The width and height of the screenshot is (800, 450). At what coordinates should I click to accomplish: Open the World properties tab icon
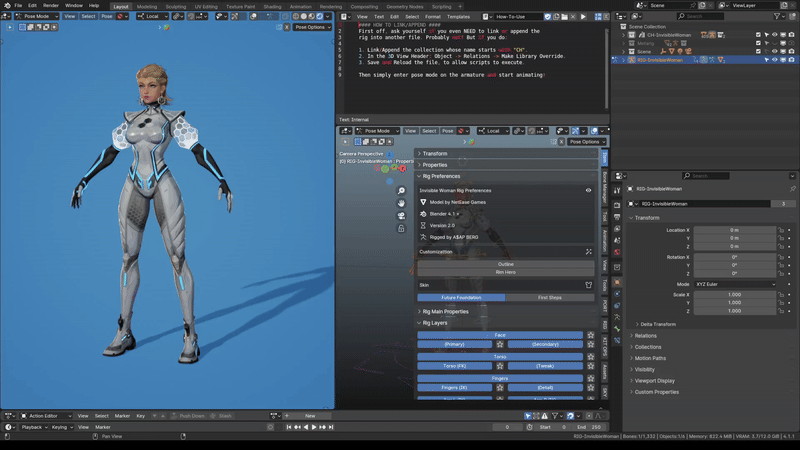pyautogui.click(x=617, y=252)
